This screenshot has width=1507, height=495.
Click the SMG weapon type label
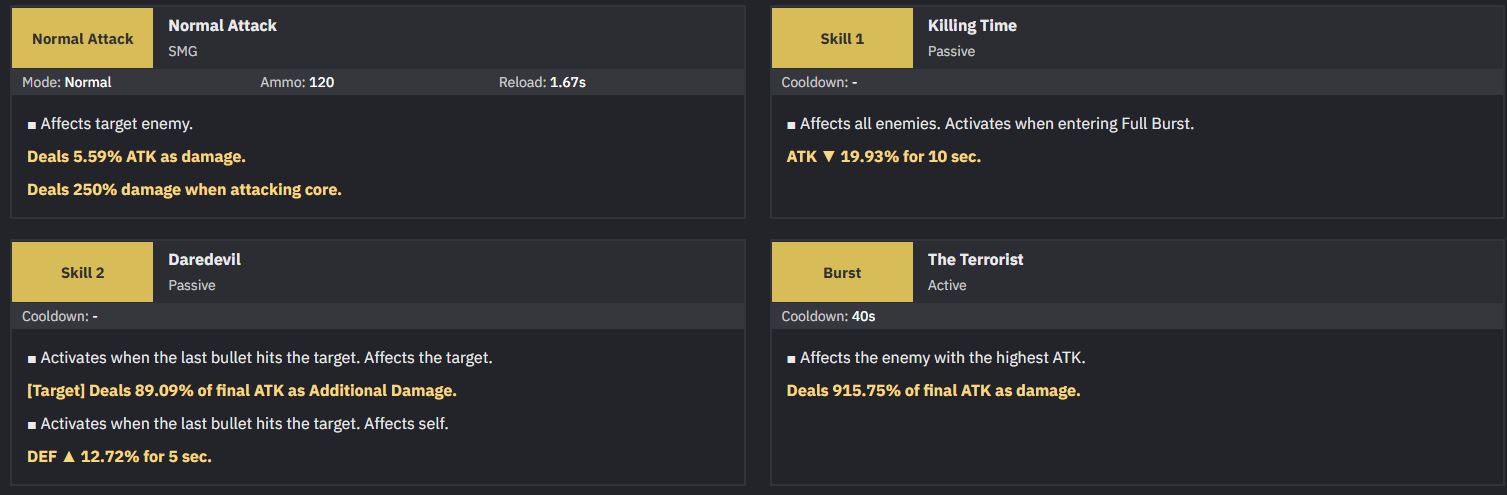(x=183, y=51)
